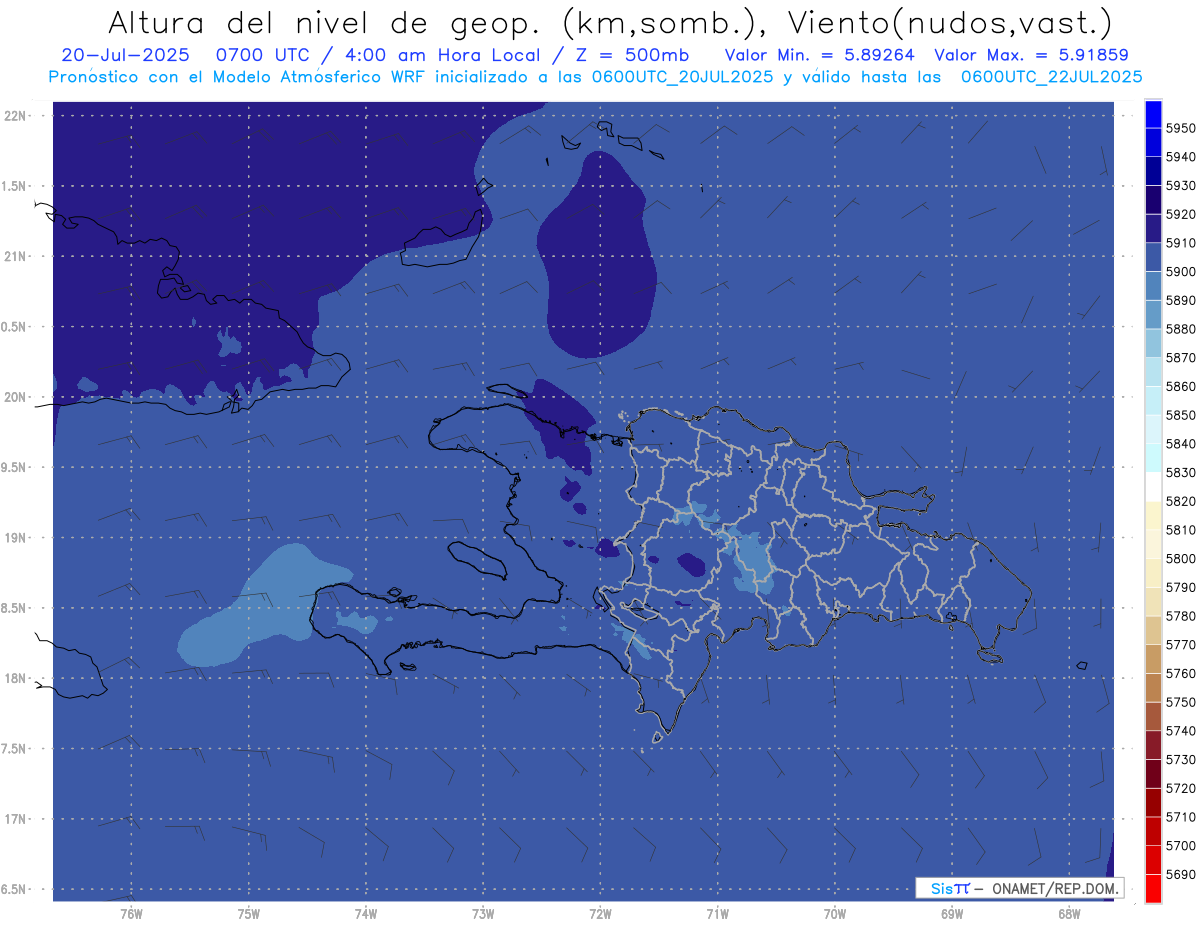
Task: Pick the legend swatch between 5890 and 5900
Action: (1153, 286)
